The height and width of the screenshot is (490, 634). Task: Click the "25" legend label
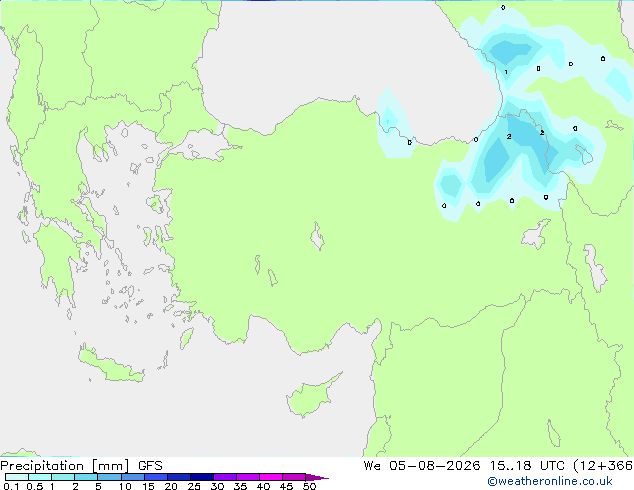click(194, 486)
